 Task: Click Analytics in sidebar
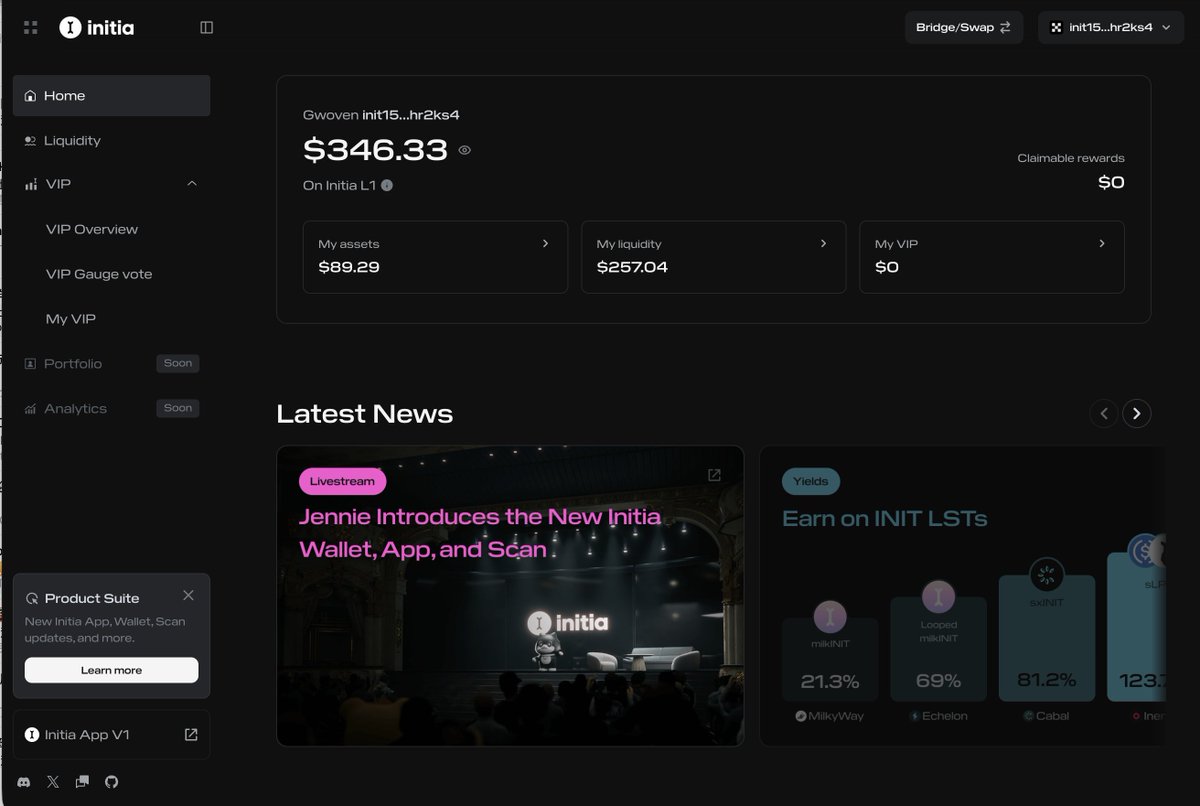tap(75, 409)
